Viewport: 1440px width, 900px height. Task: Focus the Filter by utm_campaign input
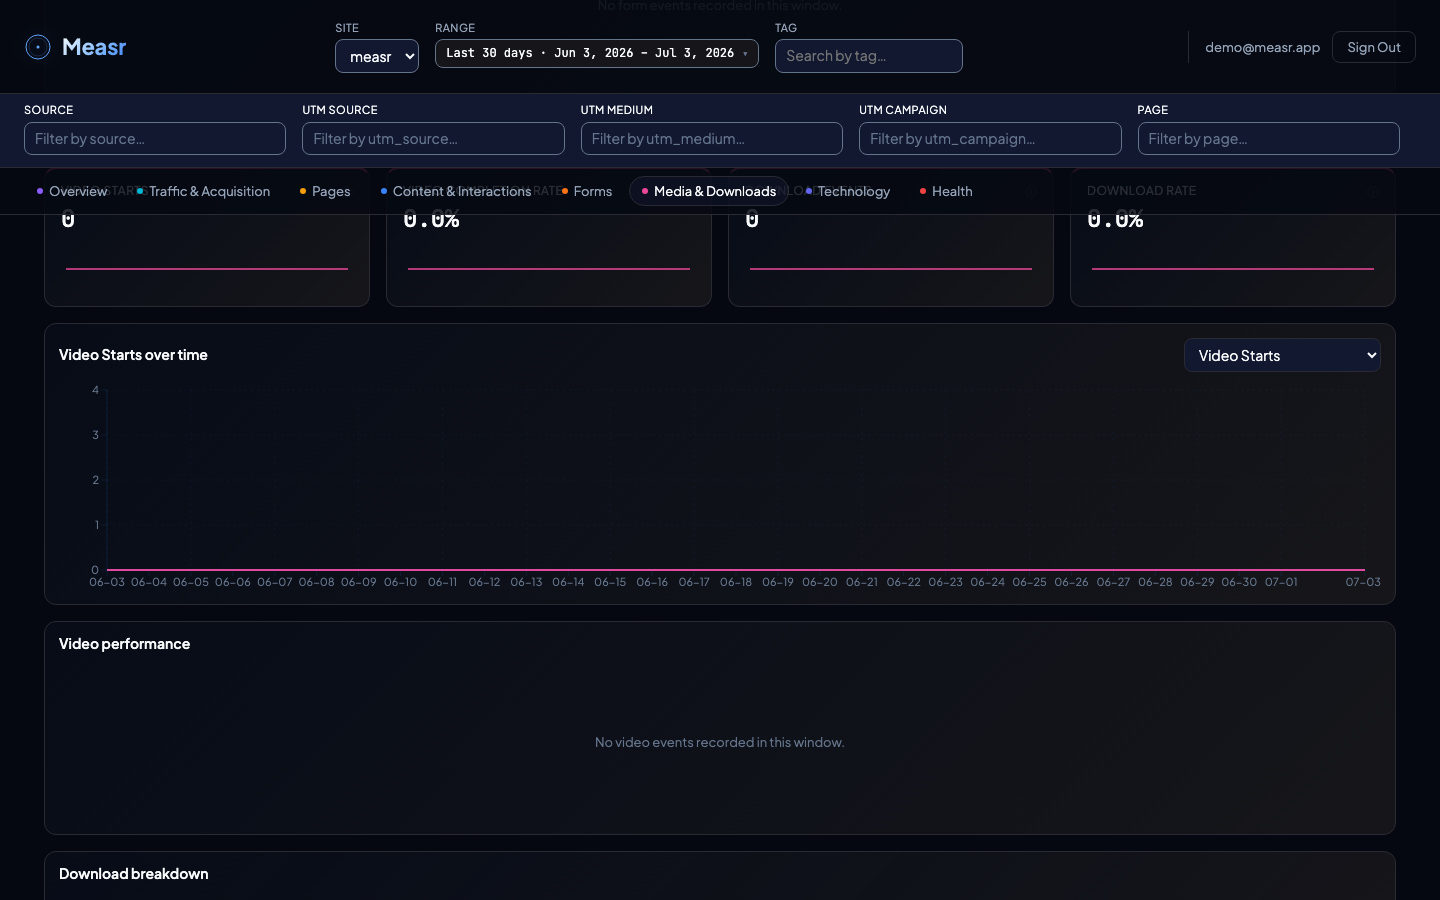990,139
